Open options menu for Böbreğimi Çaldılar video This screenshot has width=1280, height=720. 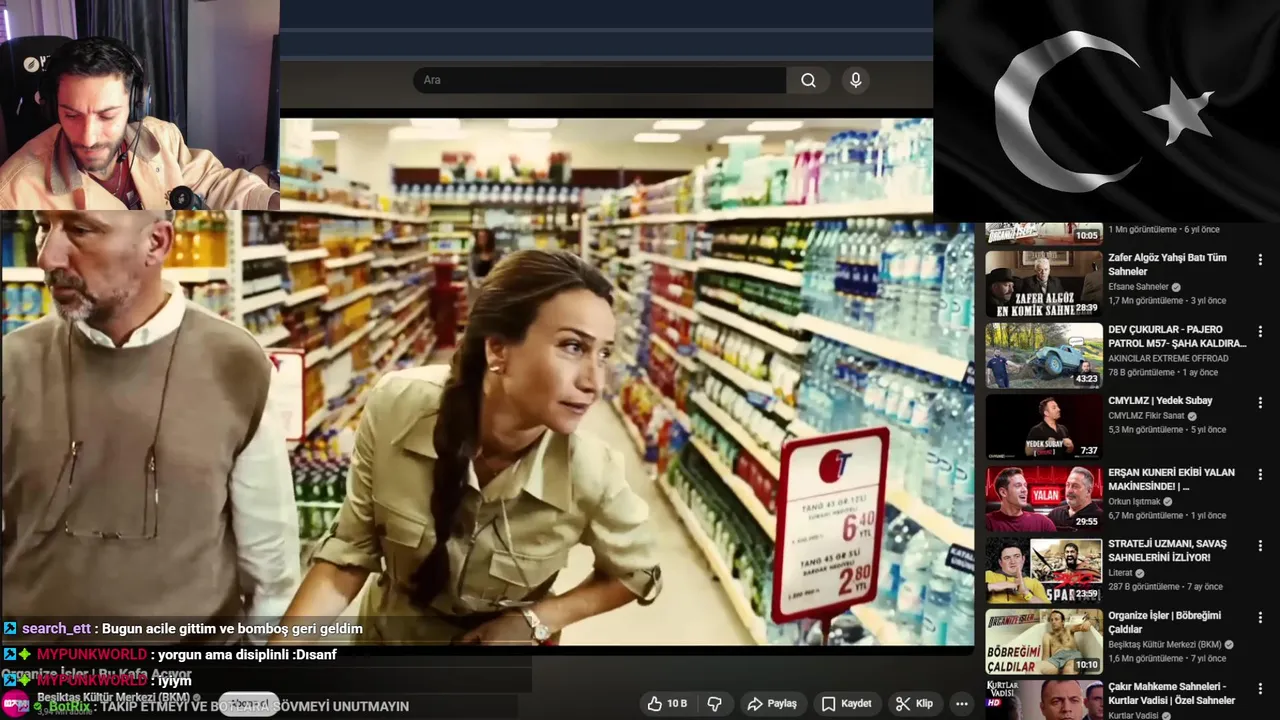(x=1260, y=617)
